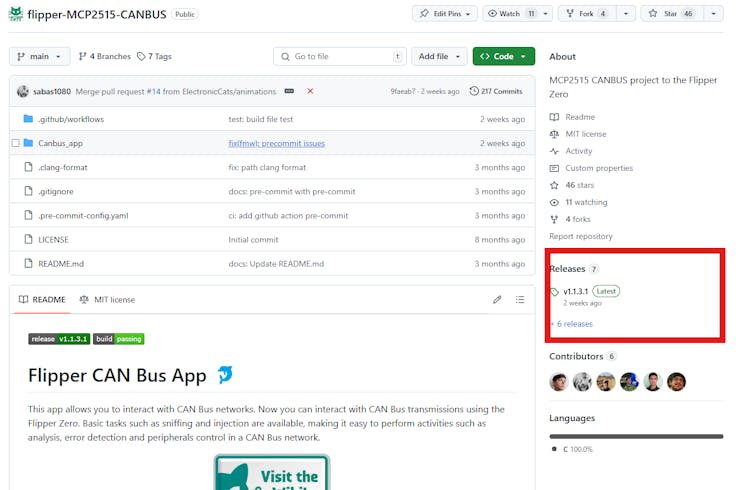Click the second contributor avatar

click(582, 381)
